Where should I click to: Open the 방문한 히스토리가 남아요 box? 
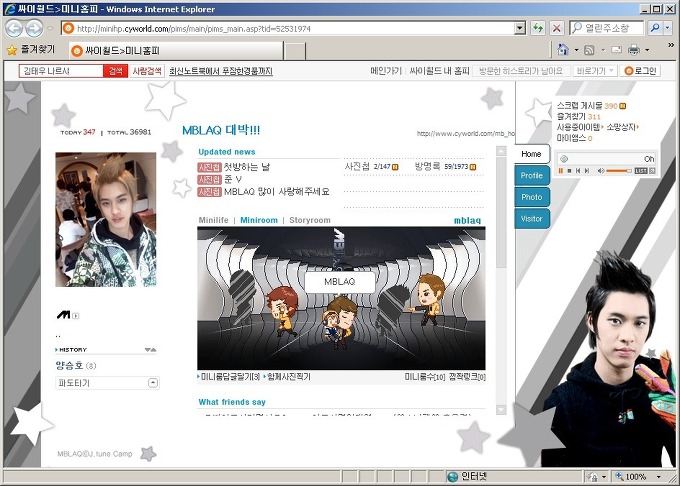click(x=521, y=71)
